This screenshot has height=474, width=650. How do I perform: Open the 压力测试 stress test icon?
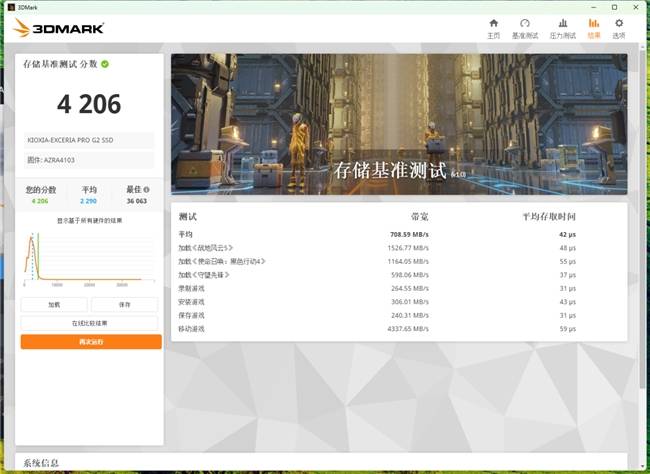(x=563, y=23)
